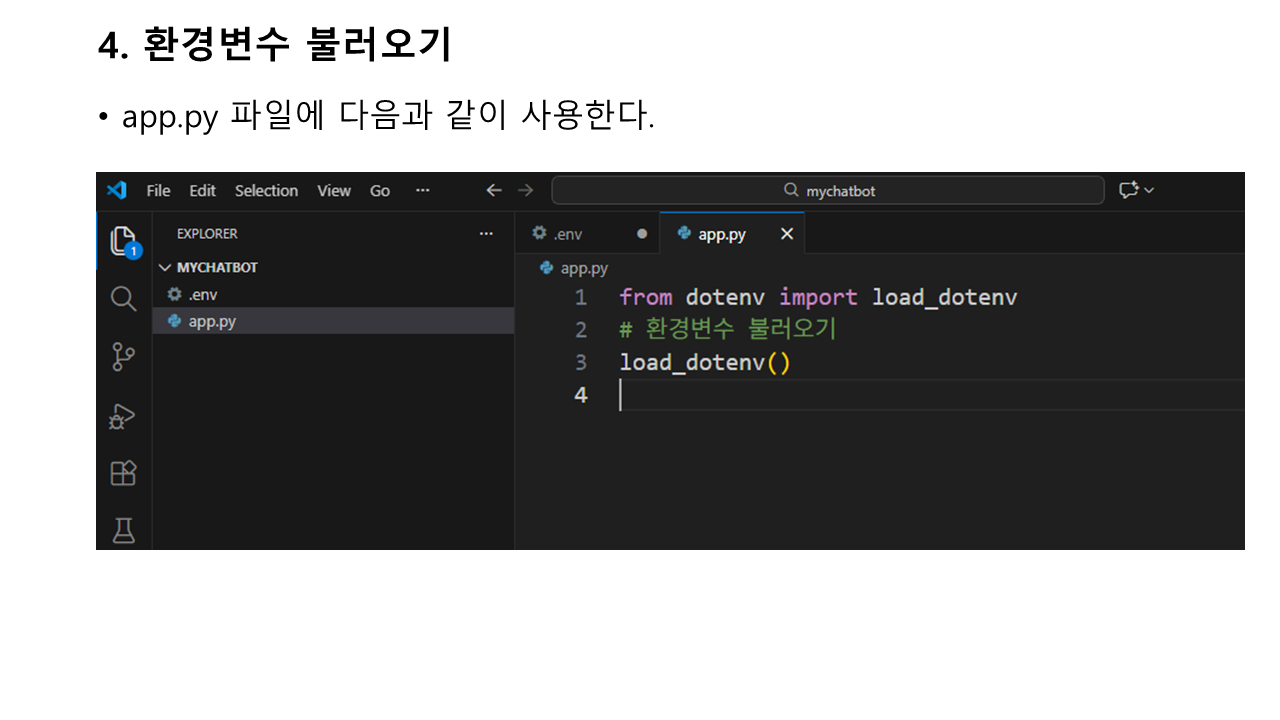Expand hidden menu bar items ellipsis
This screenshot has width=1280, height=720.
(x=422, y=190)
